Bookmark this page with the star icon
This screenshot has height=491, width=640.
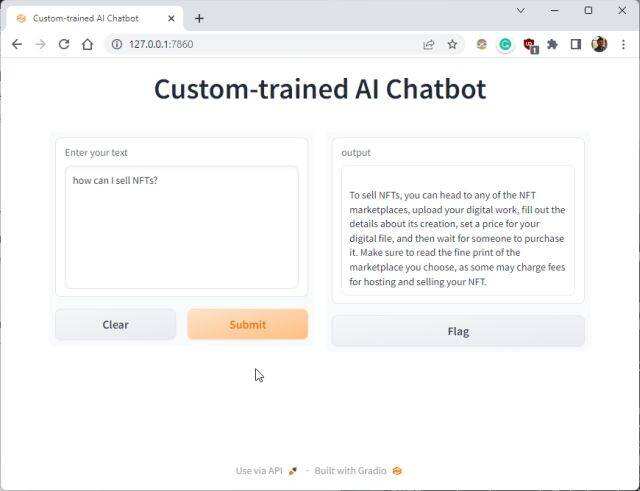452,44
